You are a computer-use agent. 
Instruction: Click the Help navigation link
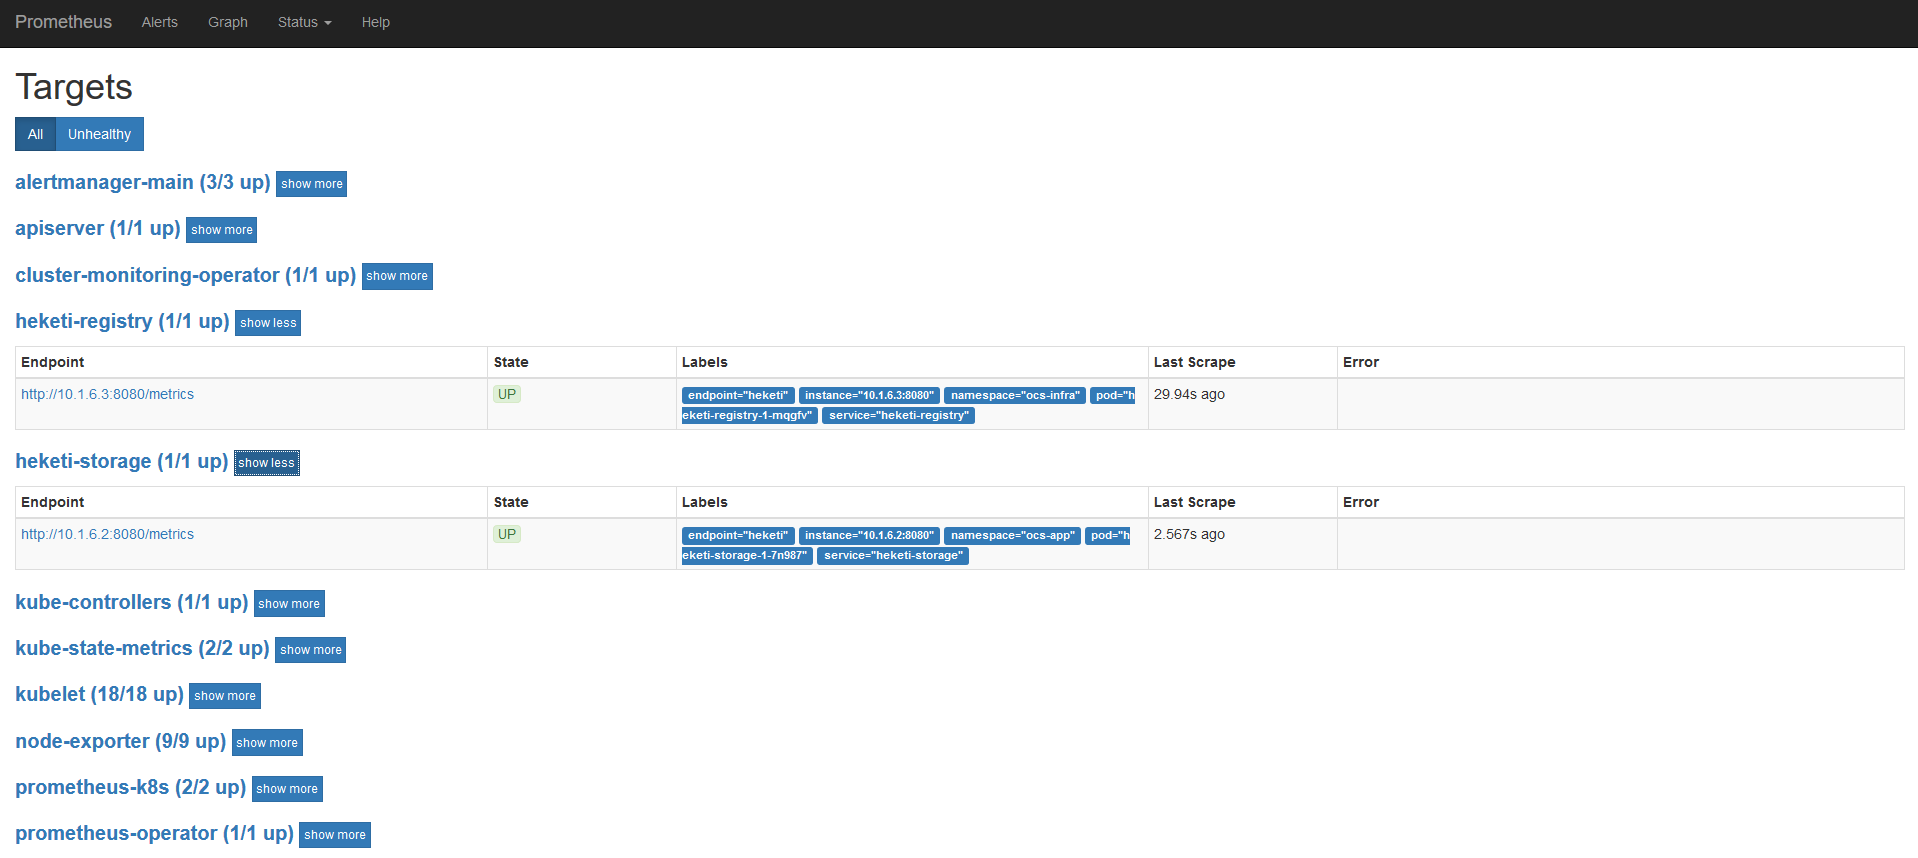pyautogui.click(x=375, y=22)
